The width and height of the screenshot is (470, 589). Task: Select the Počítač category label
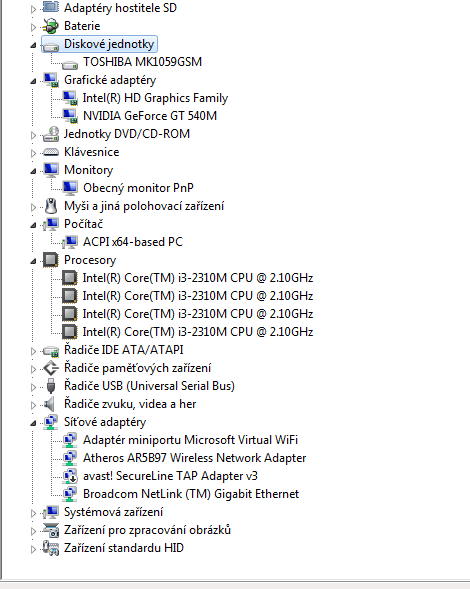[83, 224]
